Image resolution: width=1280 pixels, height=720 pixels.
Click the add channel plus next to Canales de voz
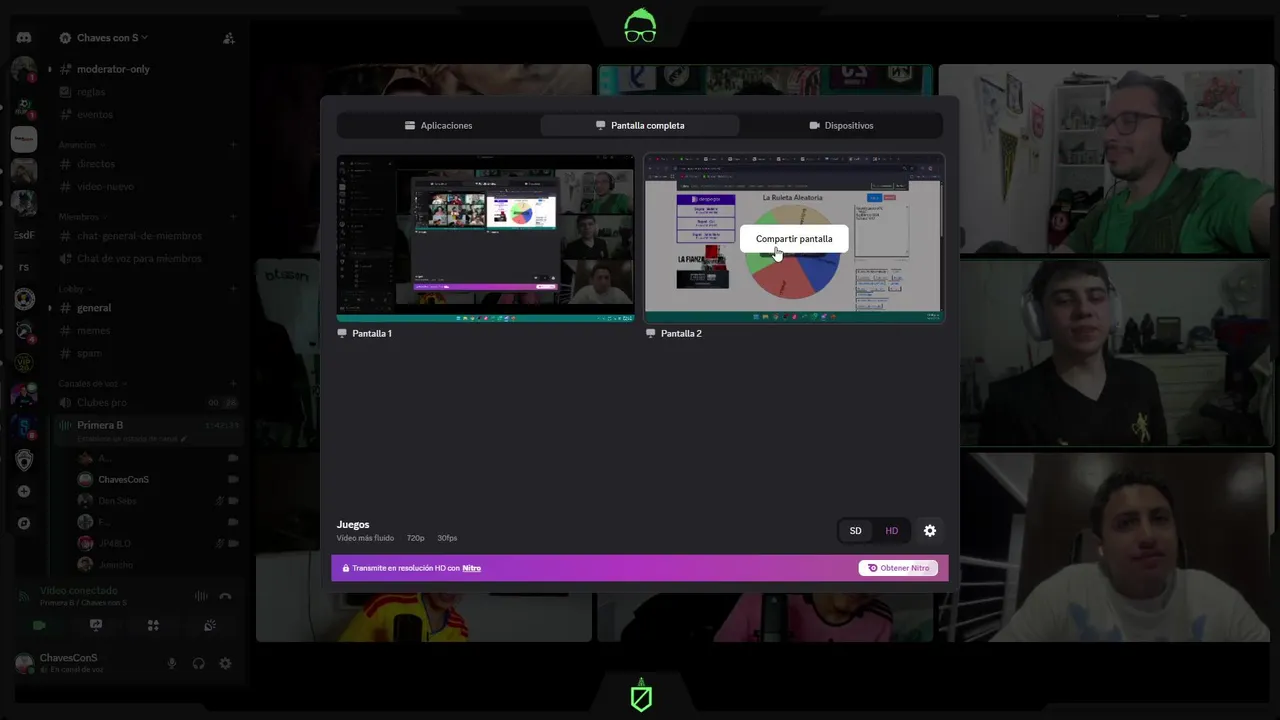pyautogui.click(x=233, y=384)
